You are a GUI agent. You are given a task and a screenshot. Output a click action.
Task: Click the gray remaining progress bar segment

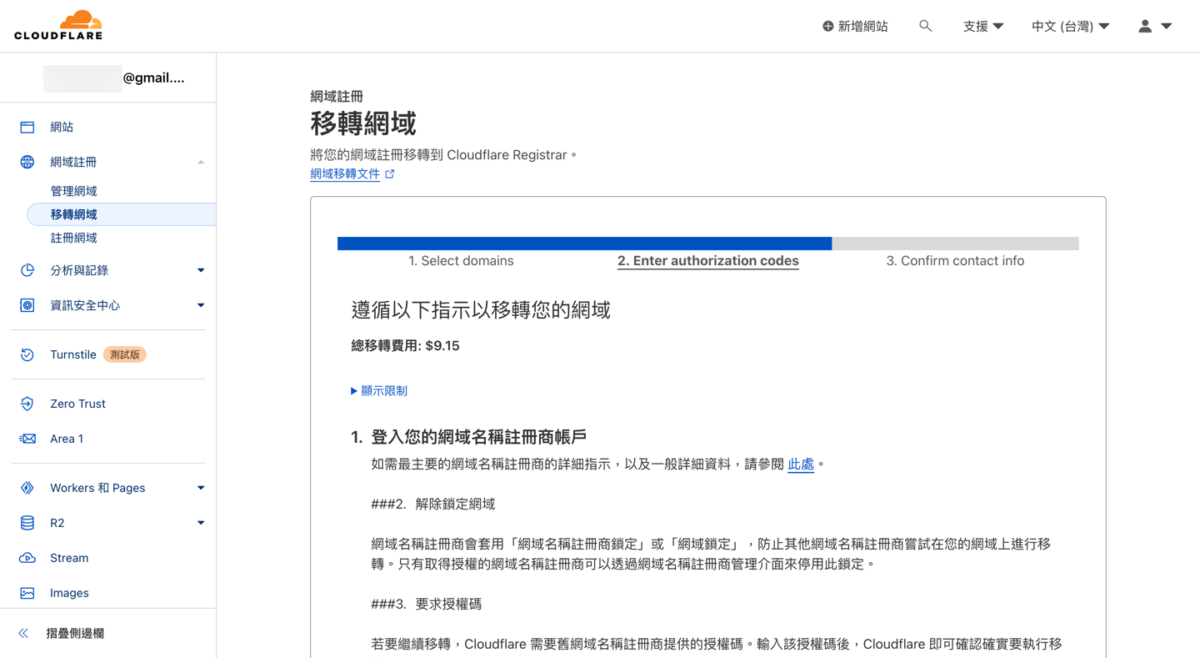(x=955, y=243)
